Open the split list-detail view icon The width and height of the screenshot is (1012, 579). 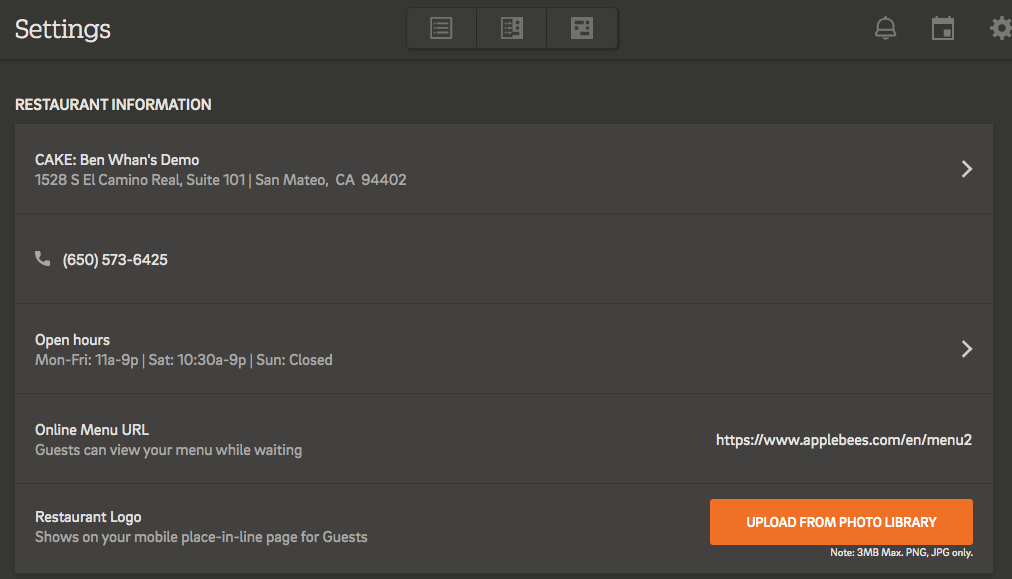point(512,28)
